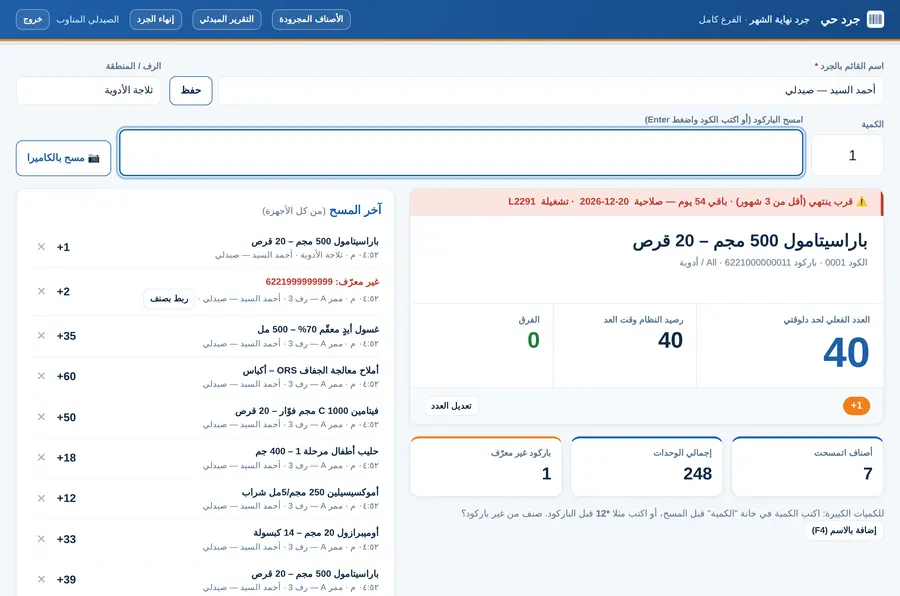Open the الأصناف المجرودة counted items list
Screen dimensions: 900x596
pos(311,20)
